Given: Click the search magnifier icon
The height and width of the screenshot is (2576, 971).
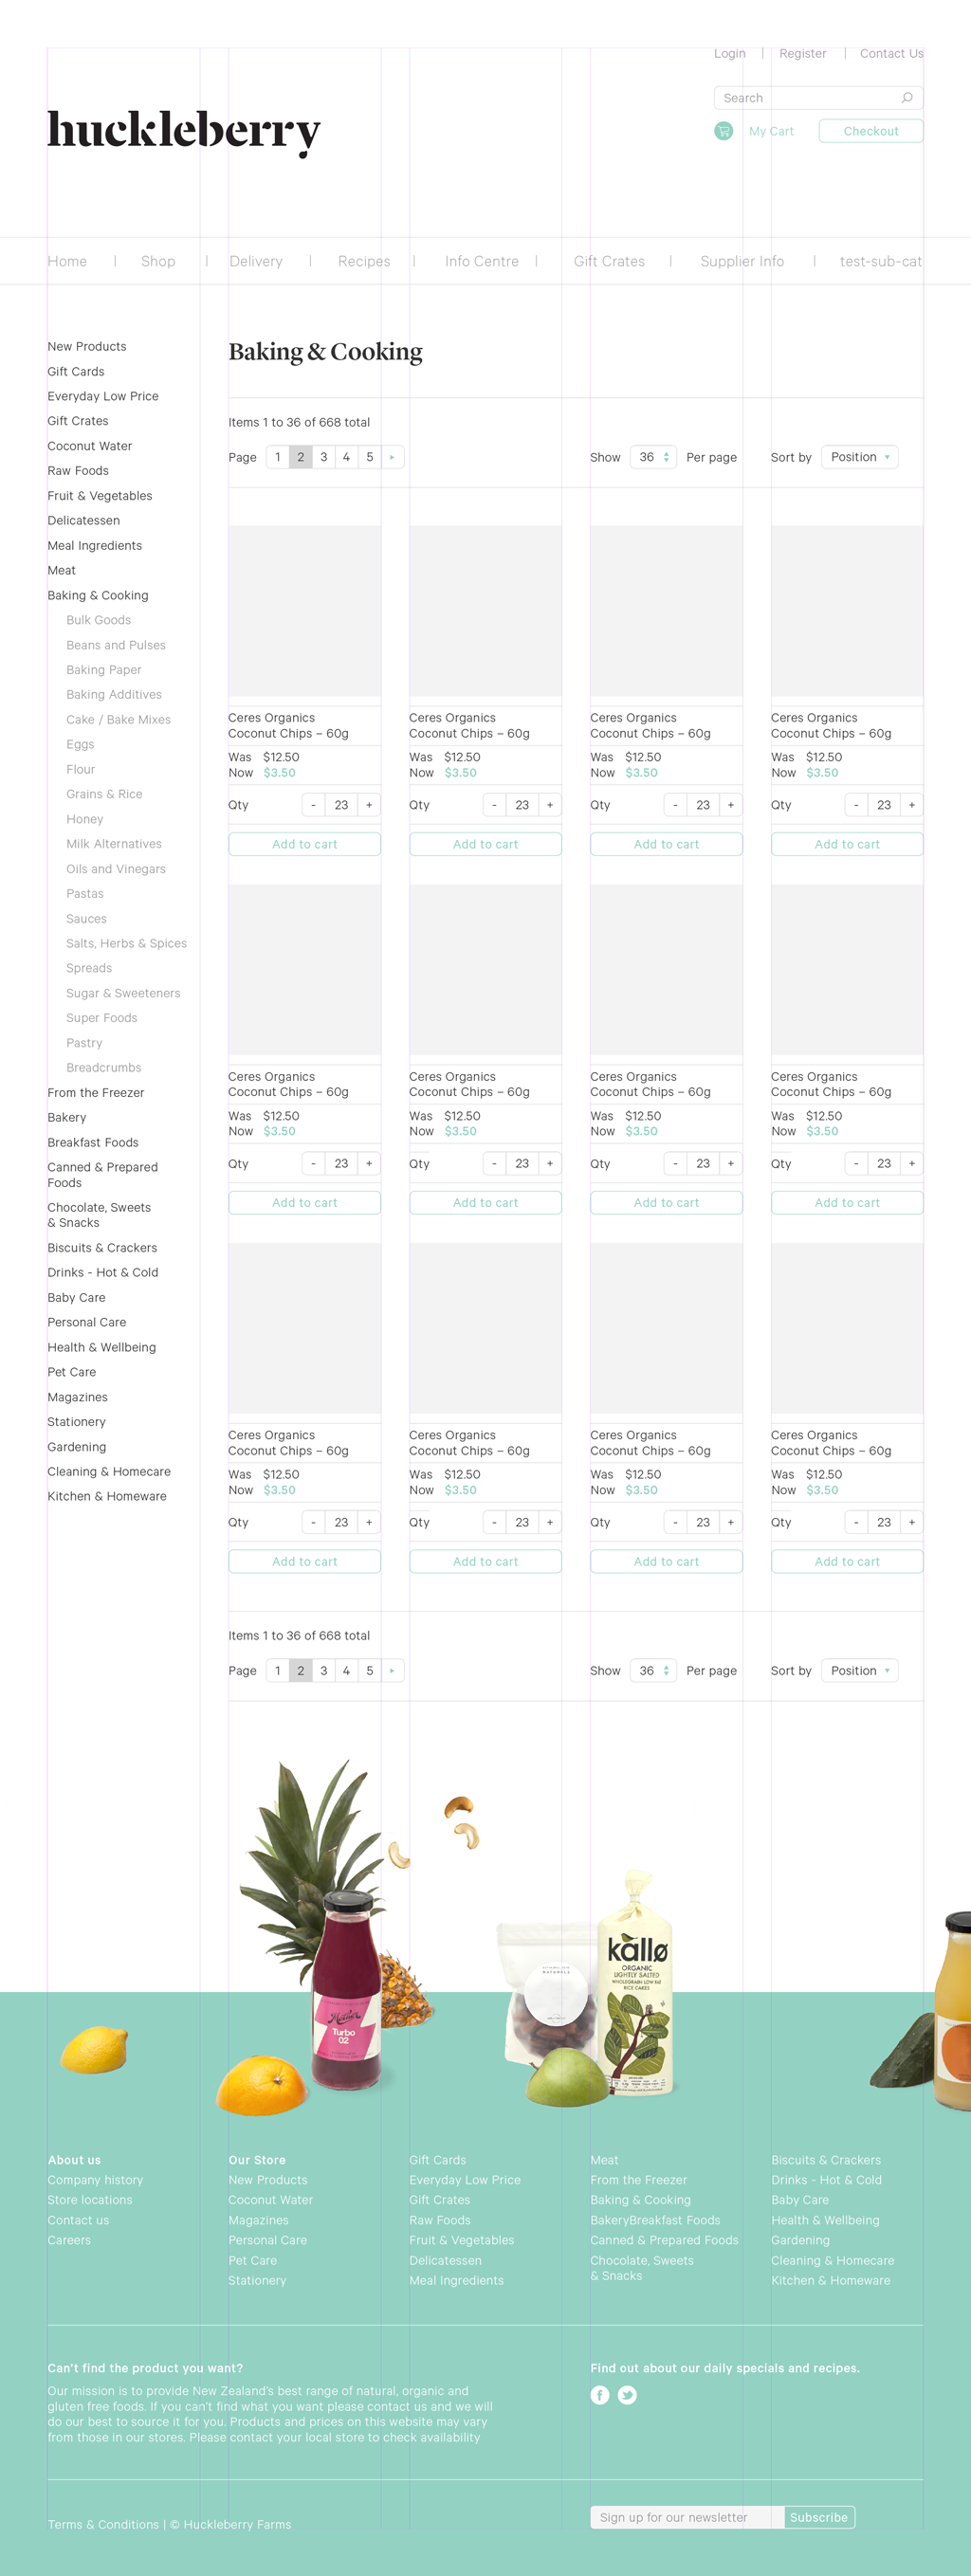Looking at the screenshot, I should [906, 98].
